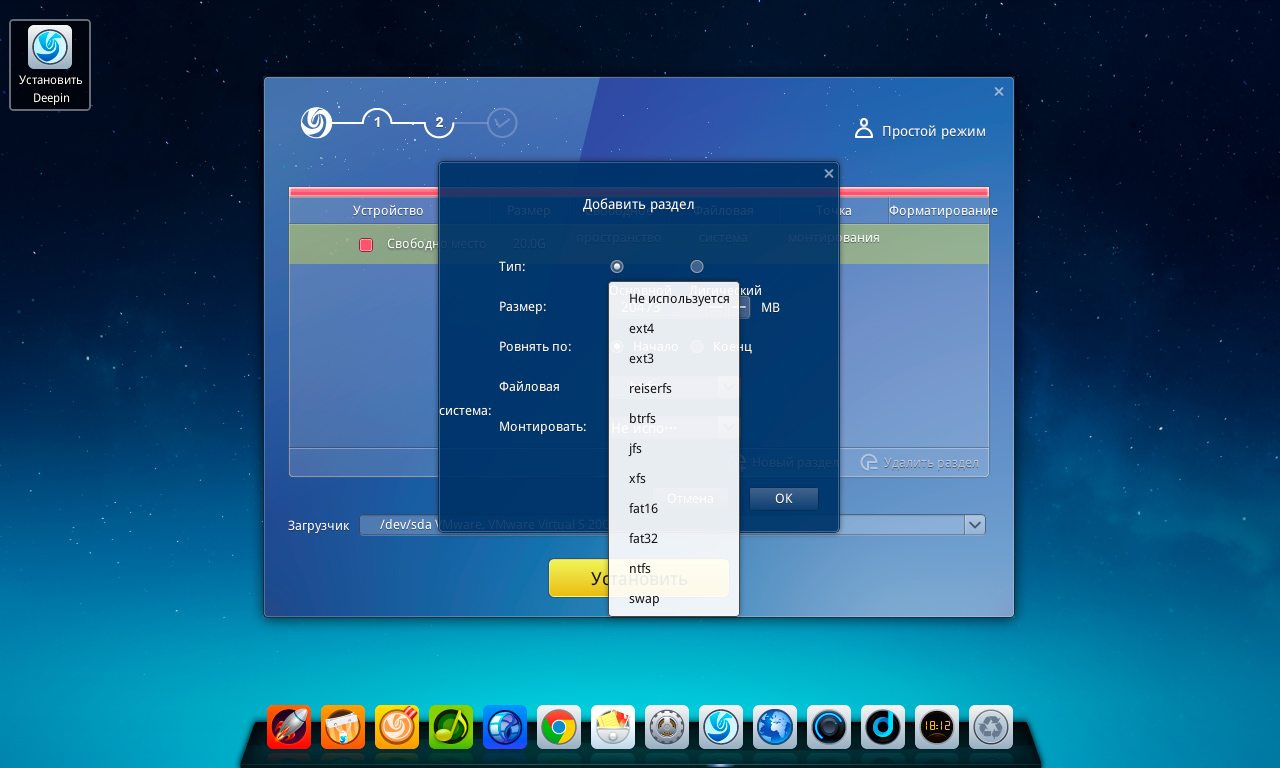
Task: Select the Основной partition type radio
Action: [617, 266]
